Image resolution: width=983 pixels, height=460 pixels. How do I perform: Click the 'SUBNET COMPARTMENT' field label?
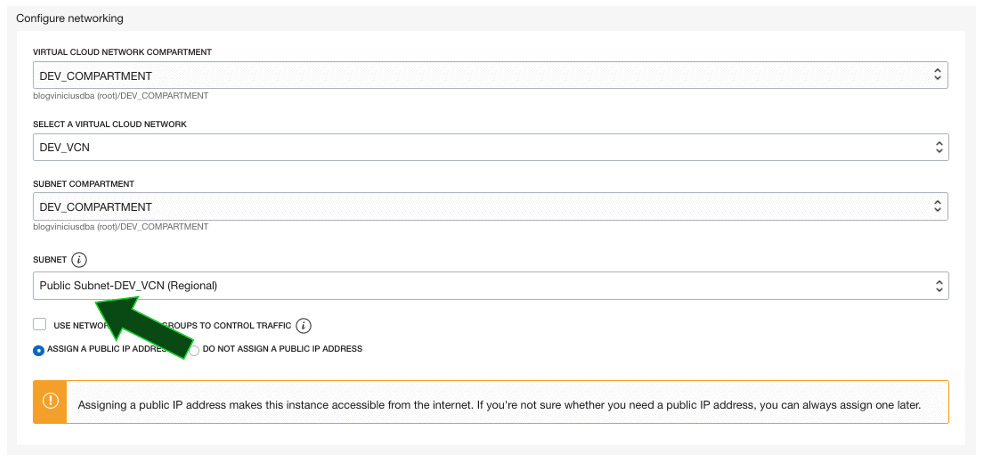pyautogui.click(x=84, y=184)
